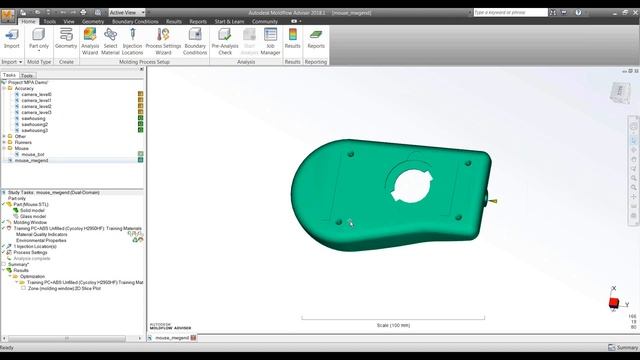The height and width of the screenshot is (360, 640).
Task: Click the Training PC+ABS material task
Action: pyautogui.click(x=78, y=228)
